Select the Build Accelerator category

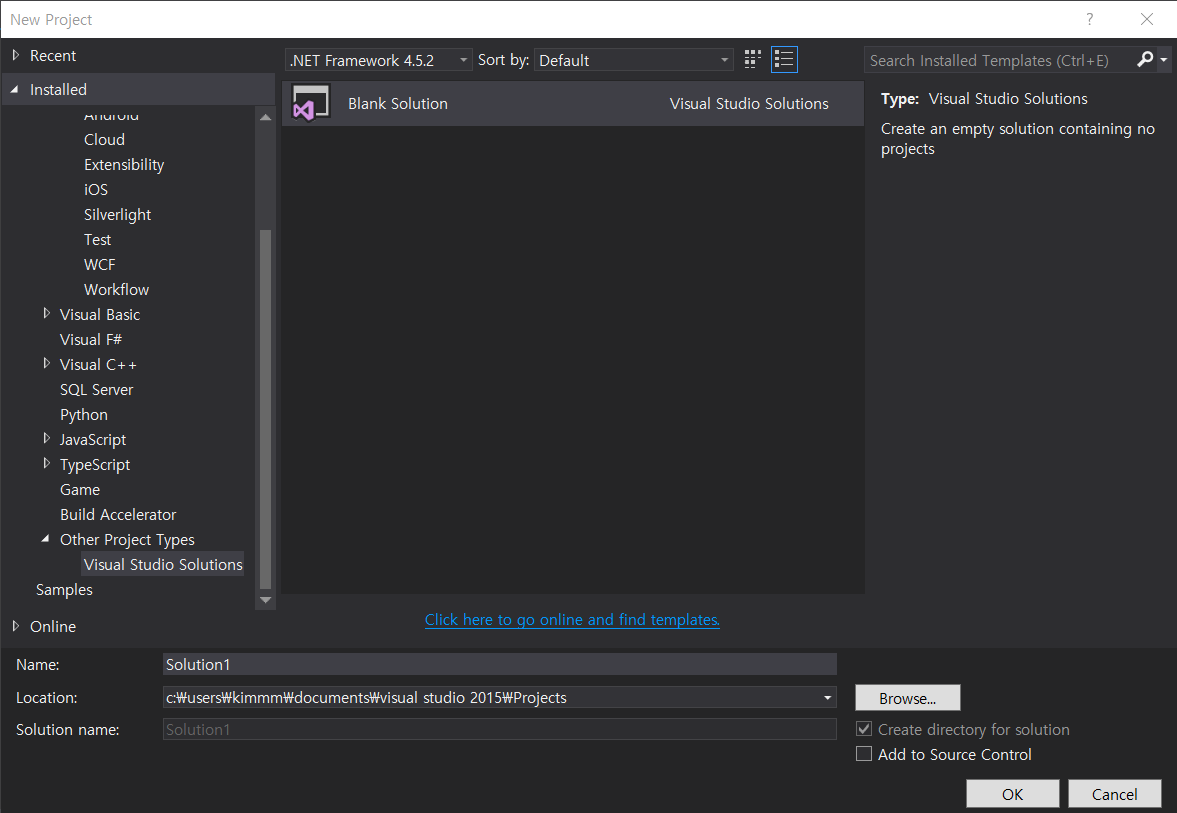click(x=118, y=514)
